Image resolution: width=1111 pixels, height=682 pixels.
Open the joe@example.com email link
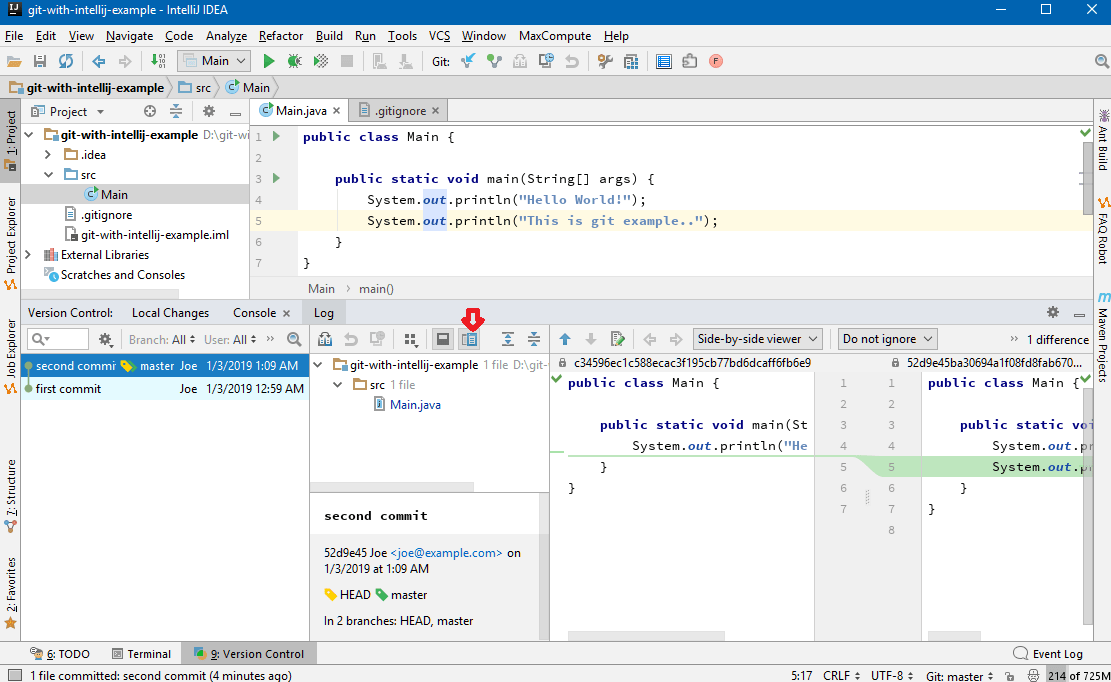[x=446, y=552]
